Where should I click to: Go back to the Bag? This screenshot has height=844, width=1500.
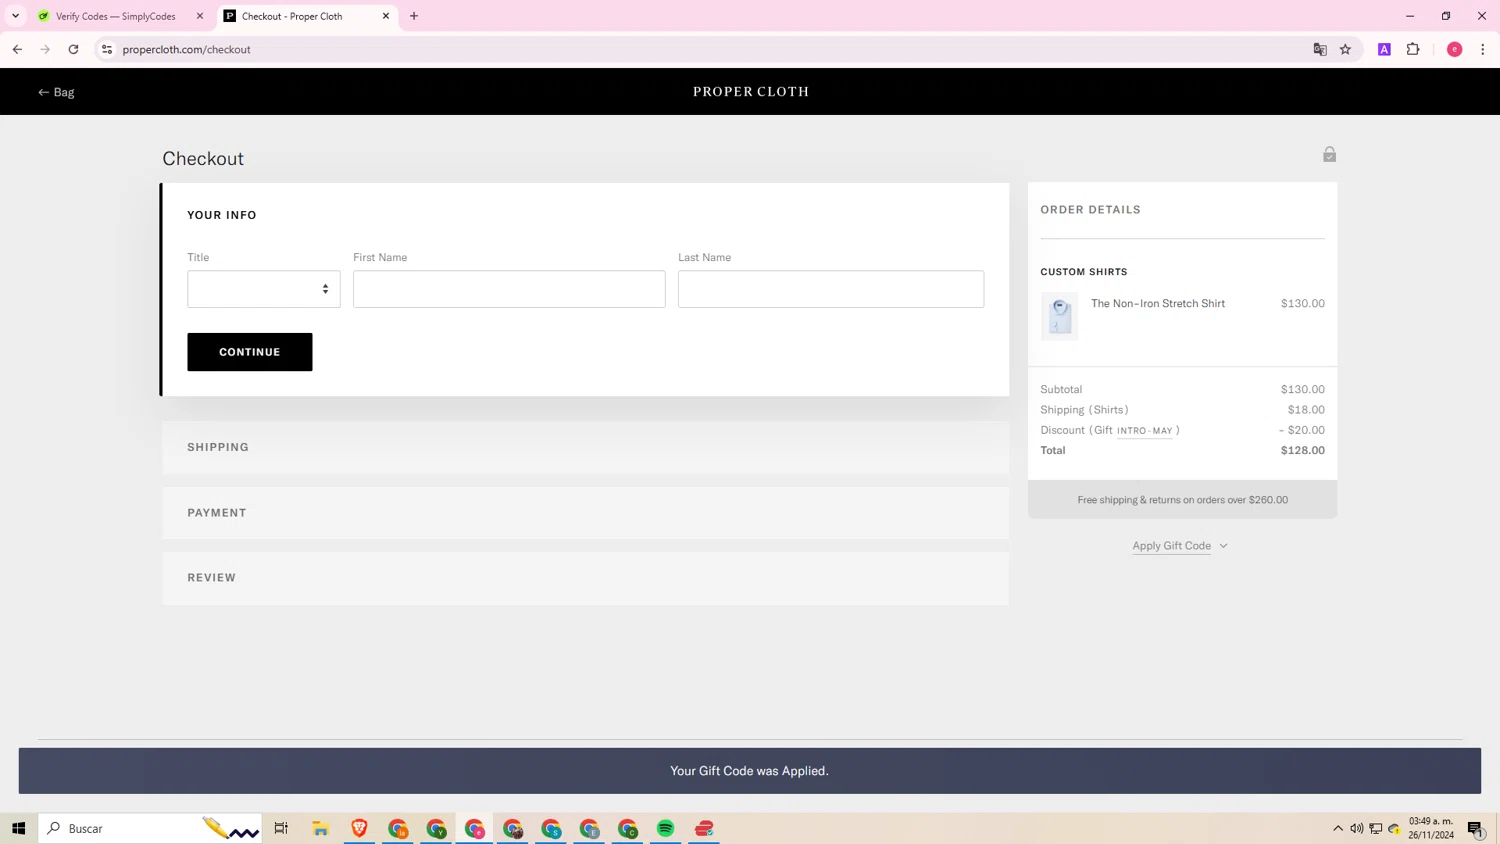pyautogui.click(x=56, y=92)
